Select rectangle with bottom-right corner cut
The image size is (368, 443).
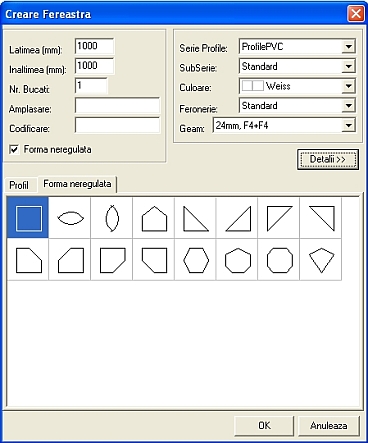pos(112,260)
